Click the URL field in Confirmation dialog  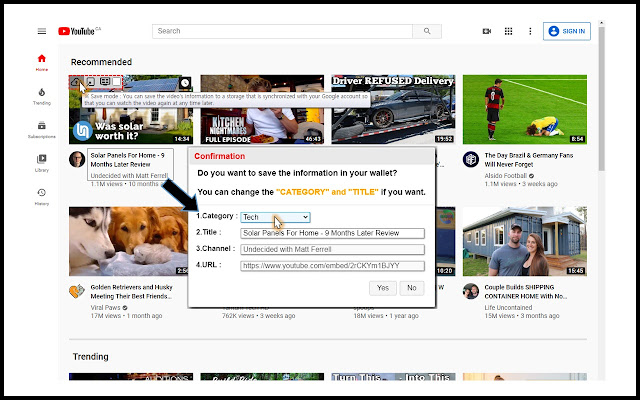332,266
